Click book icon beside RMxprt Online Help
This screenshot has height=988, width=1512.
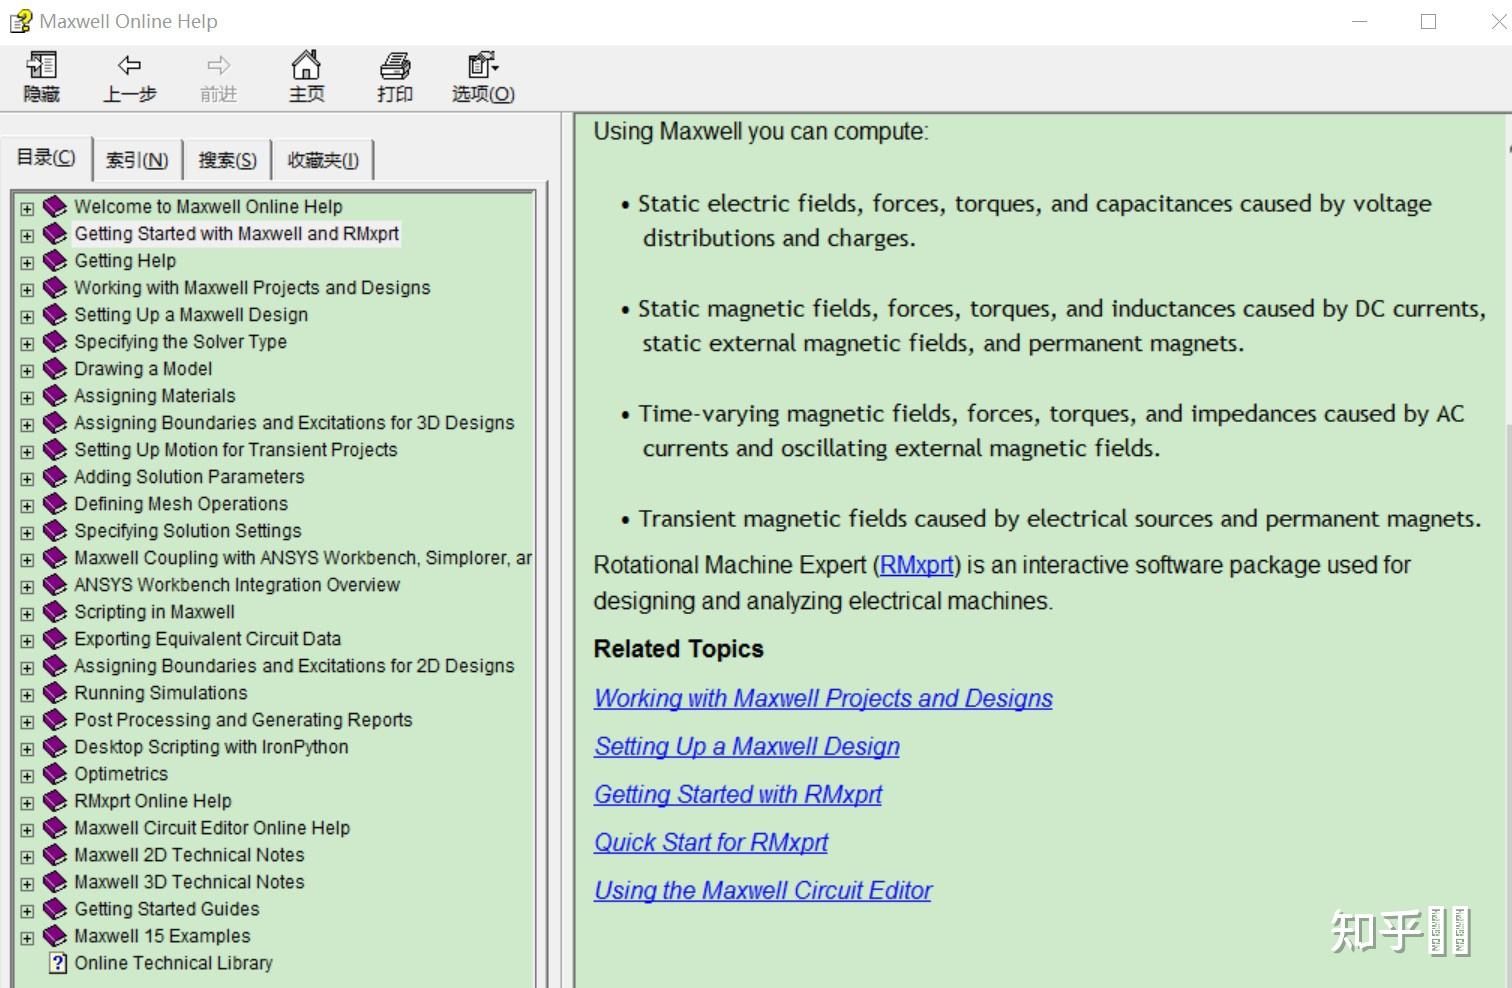tap(55, 801)
